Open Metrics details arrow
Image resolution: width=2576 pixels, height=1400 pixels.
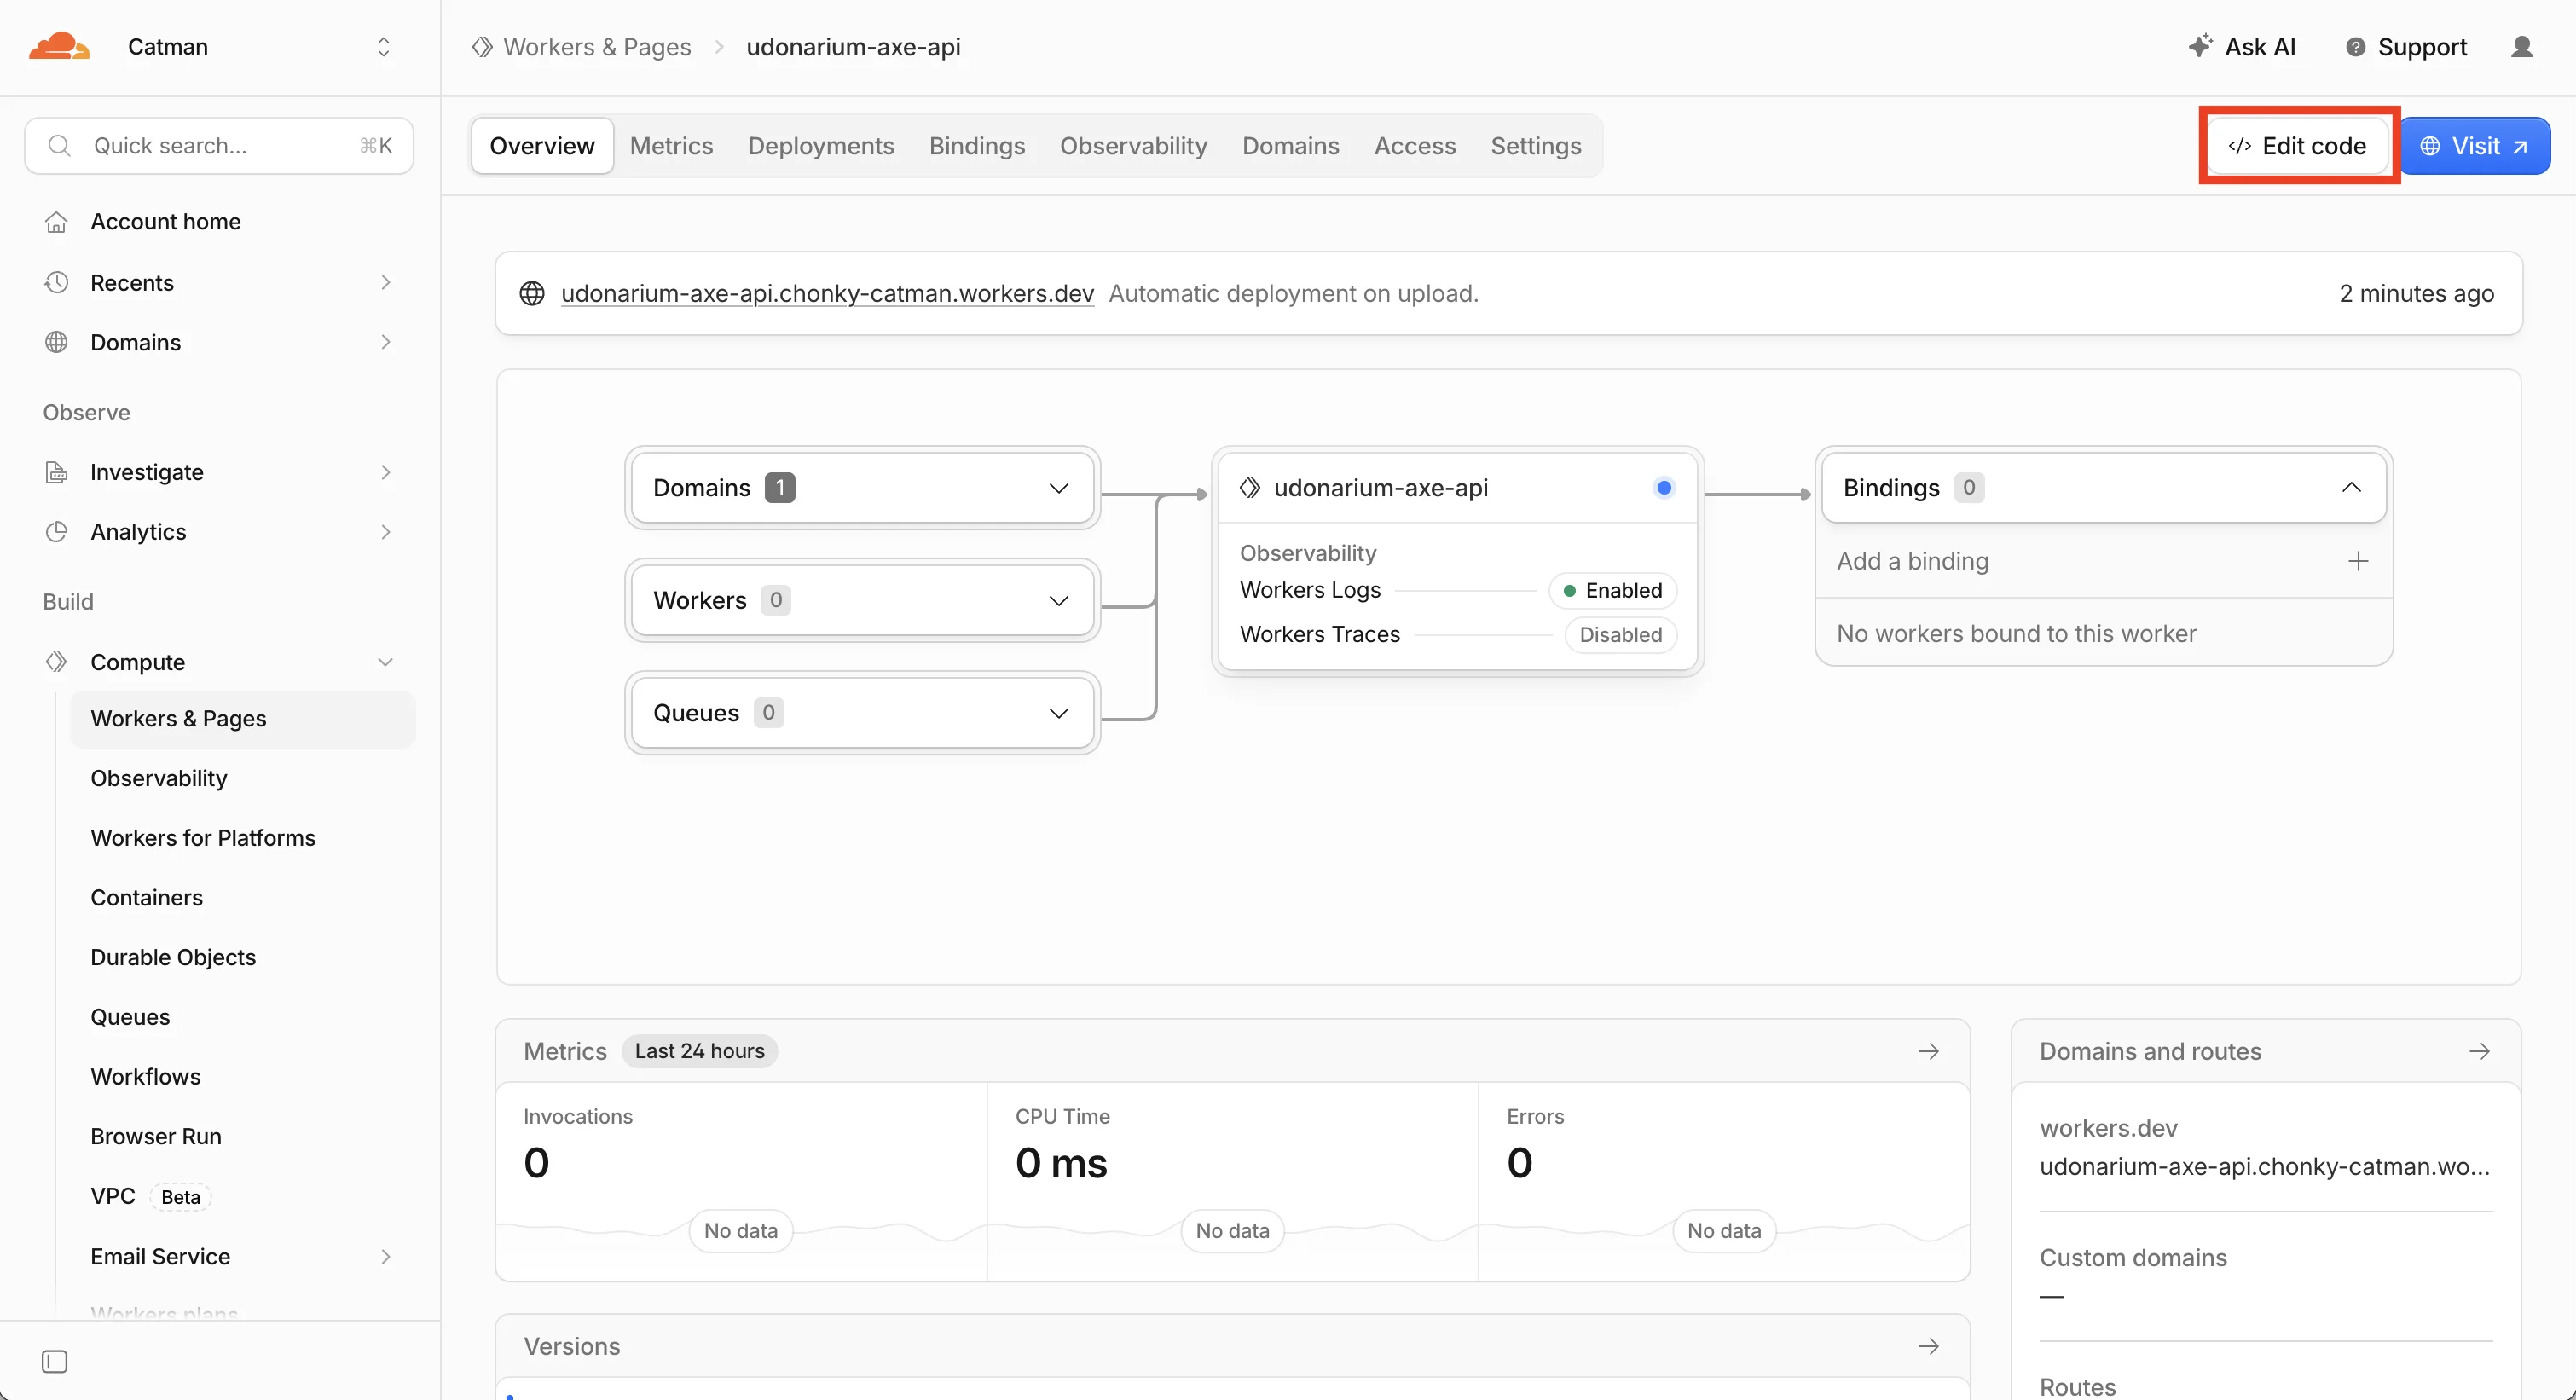(1929, 1052)
